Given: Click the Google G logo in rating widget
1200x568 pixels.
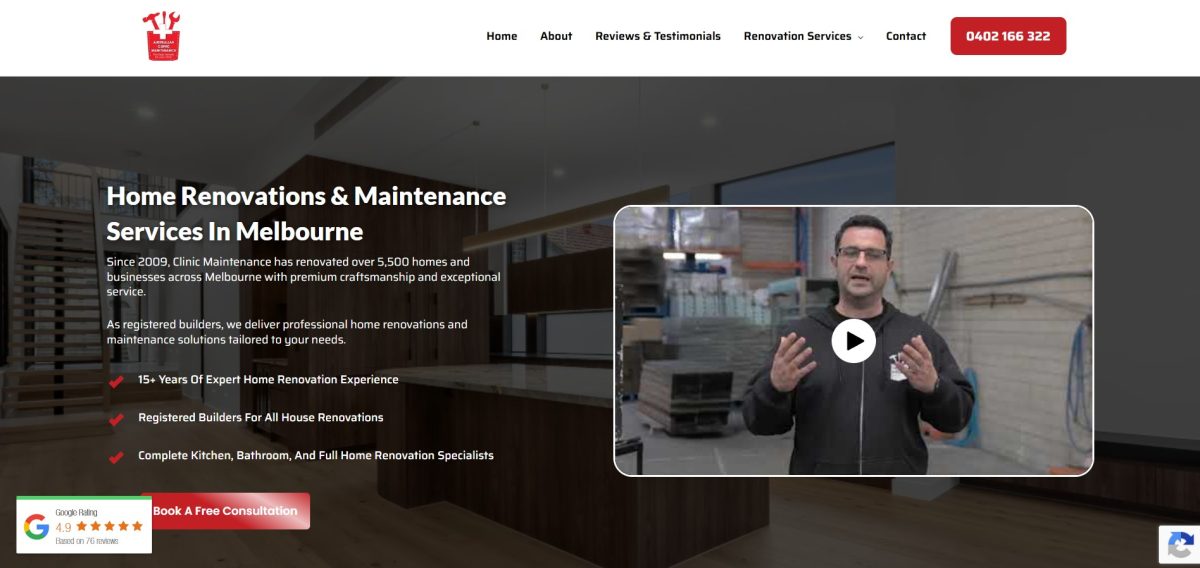Looking at the screenshot, I should pyautogui.click(x=37, y=526).
